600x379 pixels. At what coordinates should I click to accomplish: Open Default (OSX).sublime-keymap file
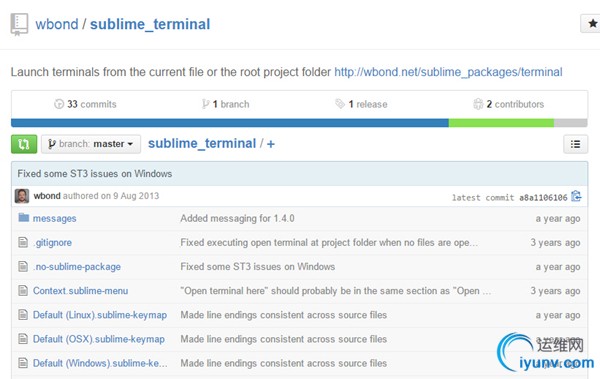tap(99, 339)
